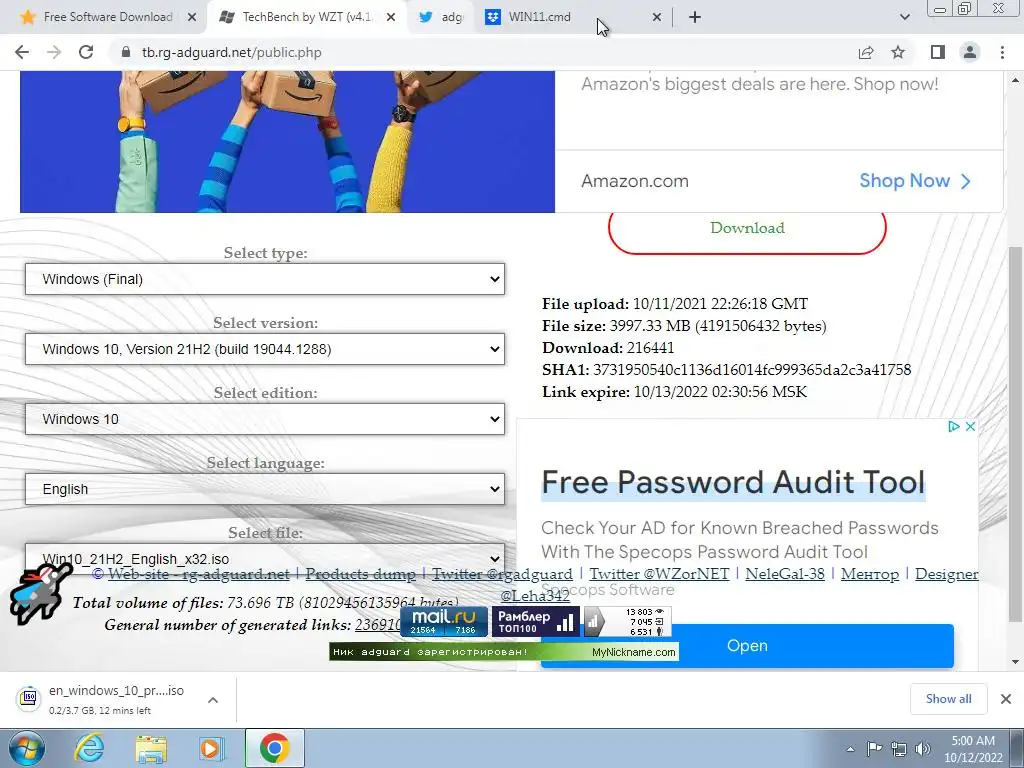This screenshot has height=768, width=1024.
Task: Click the SHA1 hash value text
Action: point(752,370)
